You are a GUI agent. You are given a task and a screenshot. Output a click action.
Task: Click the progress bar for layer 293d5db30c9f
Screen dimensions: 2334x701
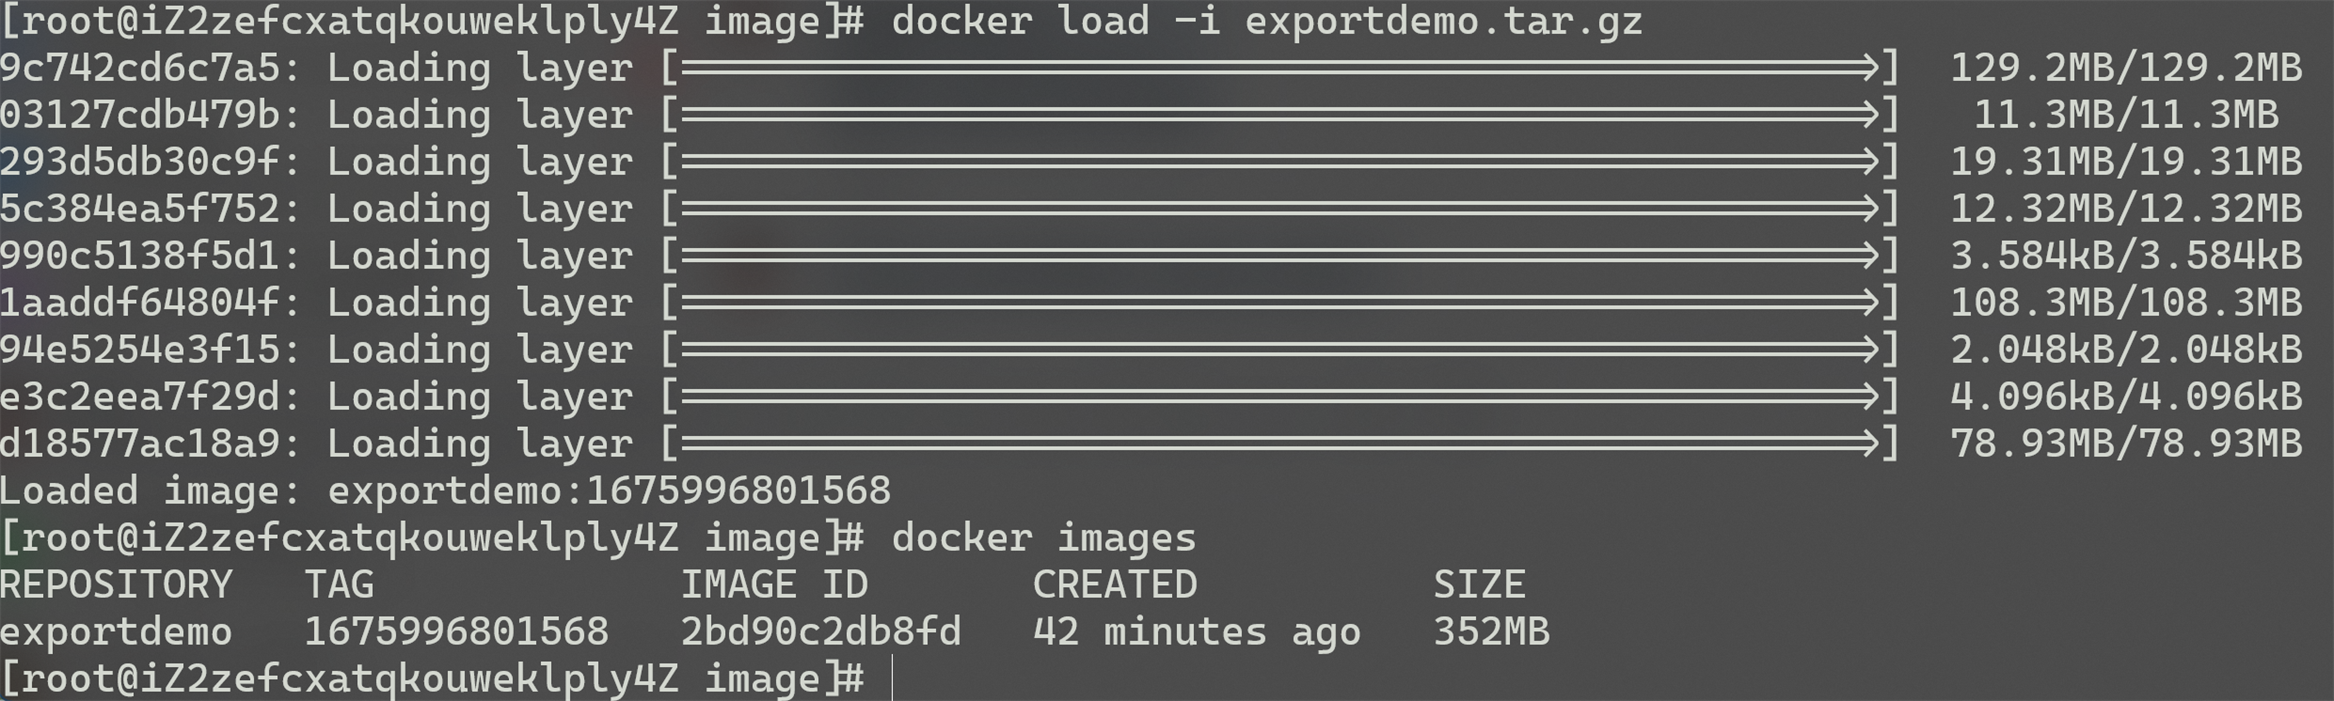click(x=1280, y=161)
